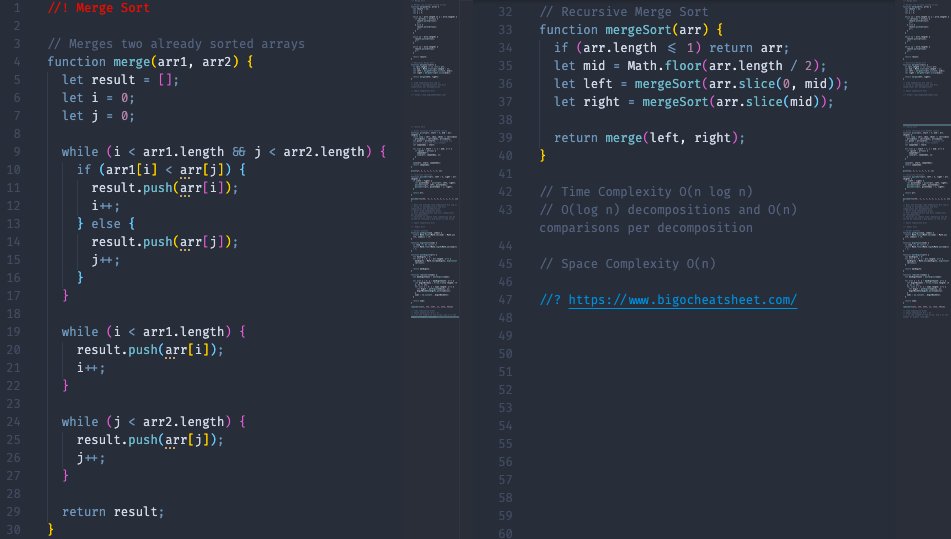Click 'result.push(arr[i]);' on line 11
This screenshot has height=539, width=951.
[164, 188]
